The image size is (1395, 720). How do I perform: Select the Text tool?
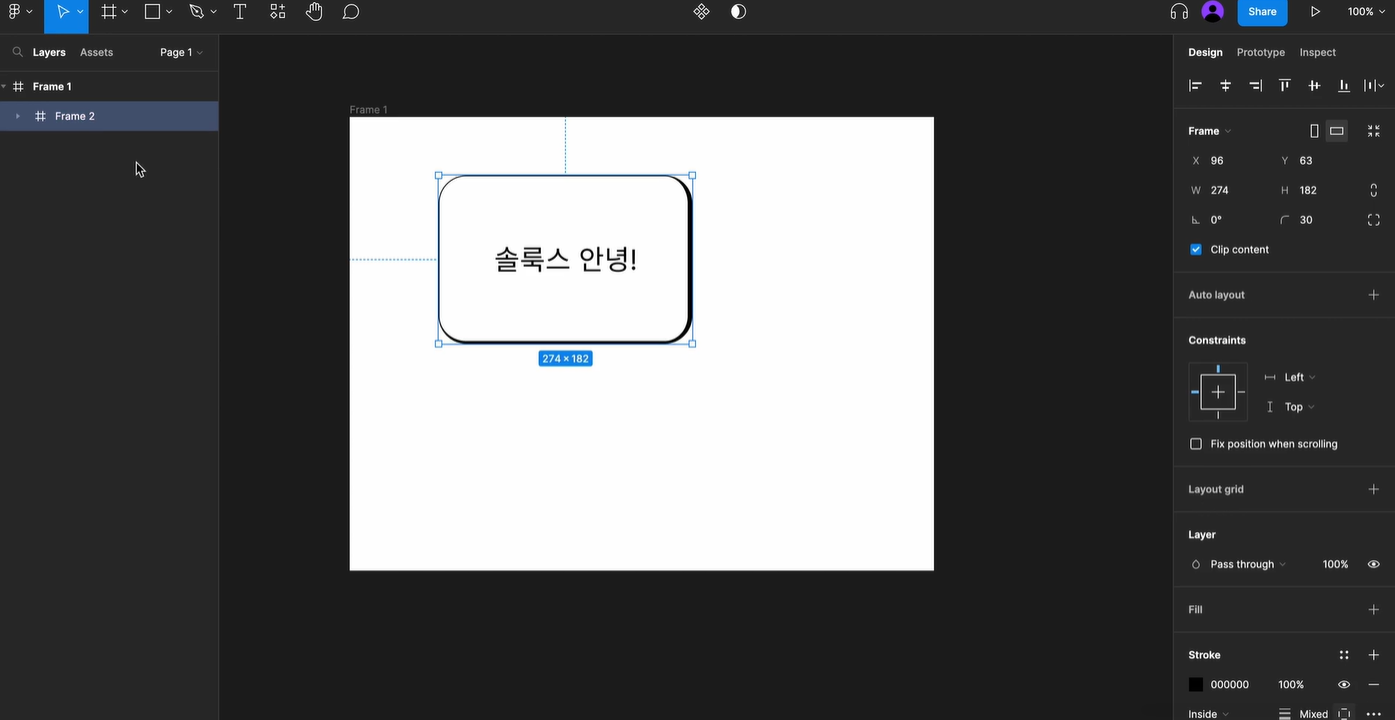coord(240,12)
